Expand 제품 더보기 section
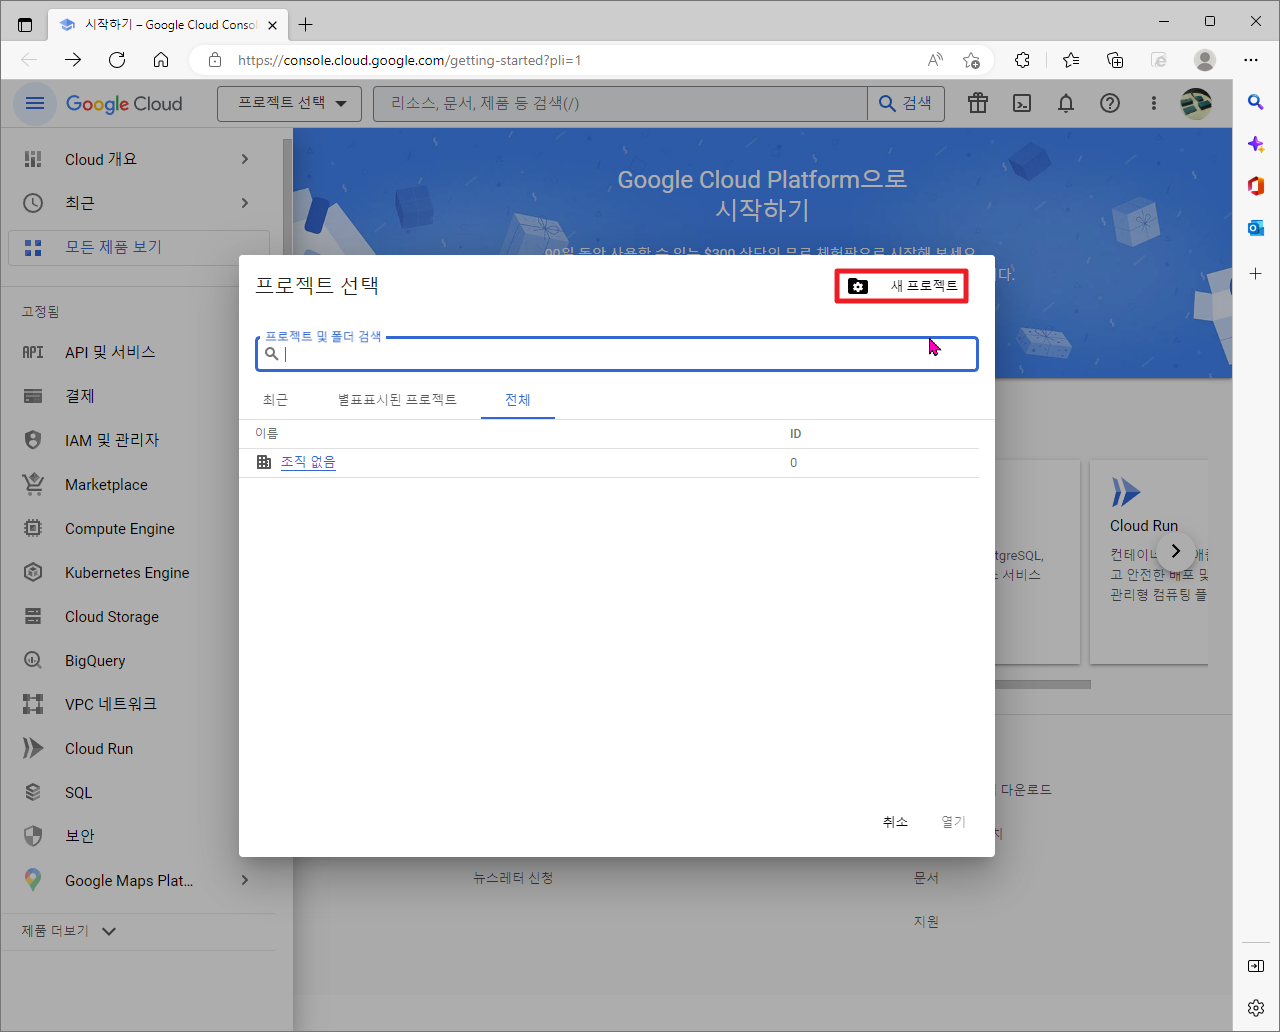1280x1032 pixels. 70,931
